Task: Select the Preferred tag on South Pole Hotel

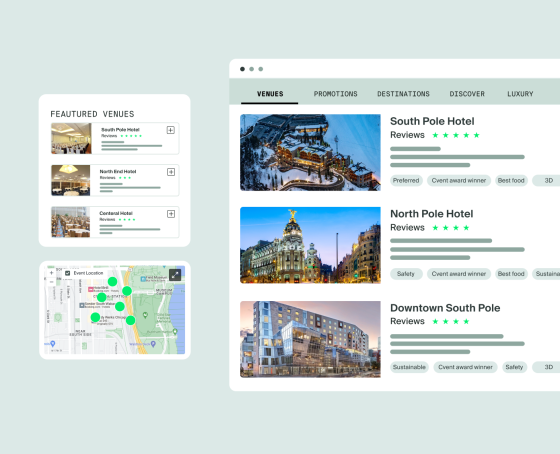Action: click(406, 181)
